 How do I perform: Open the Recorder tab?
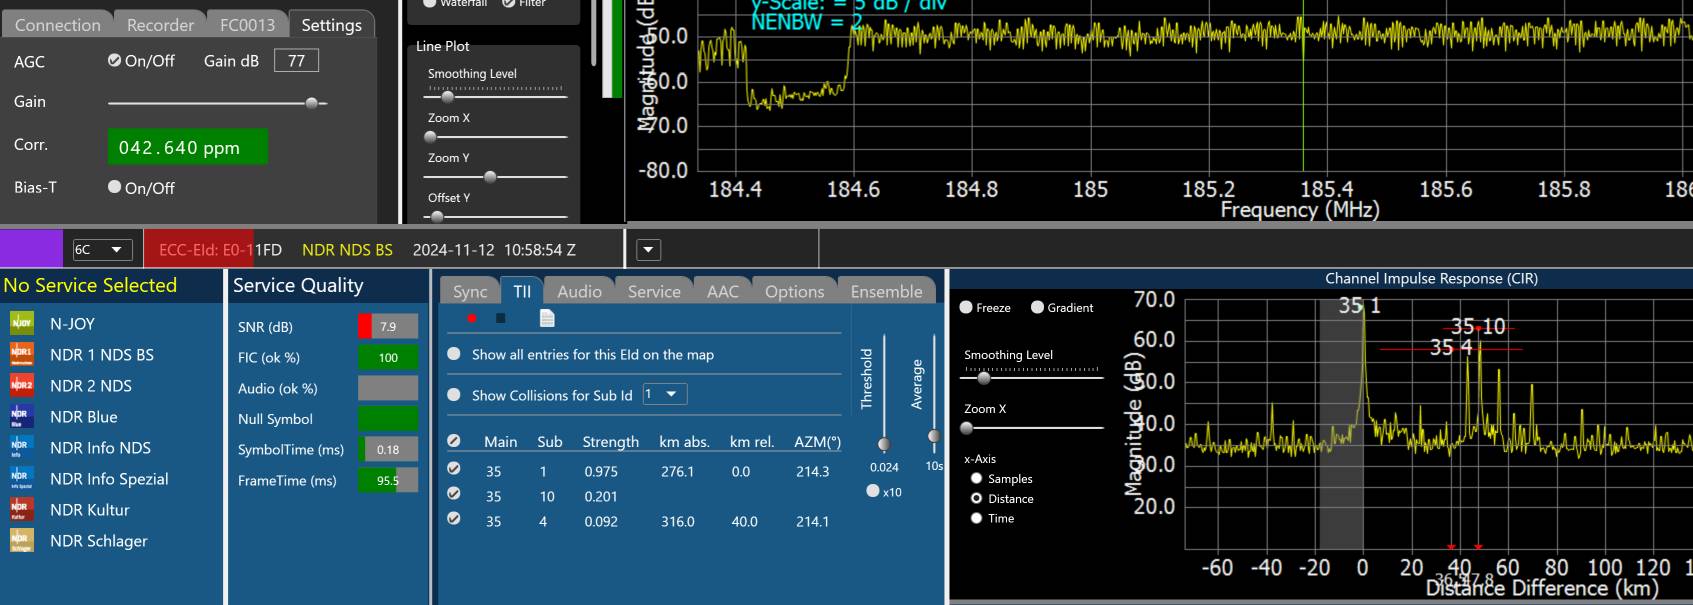[160, 25]
